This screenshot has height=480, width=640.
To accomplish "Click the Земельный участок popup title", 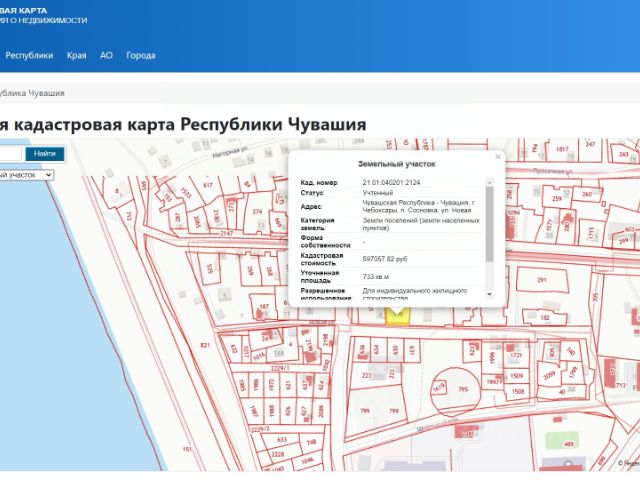I will pyautogui.click(x=396, y=164).
